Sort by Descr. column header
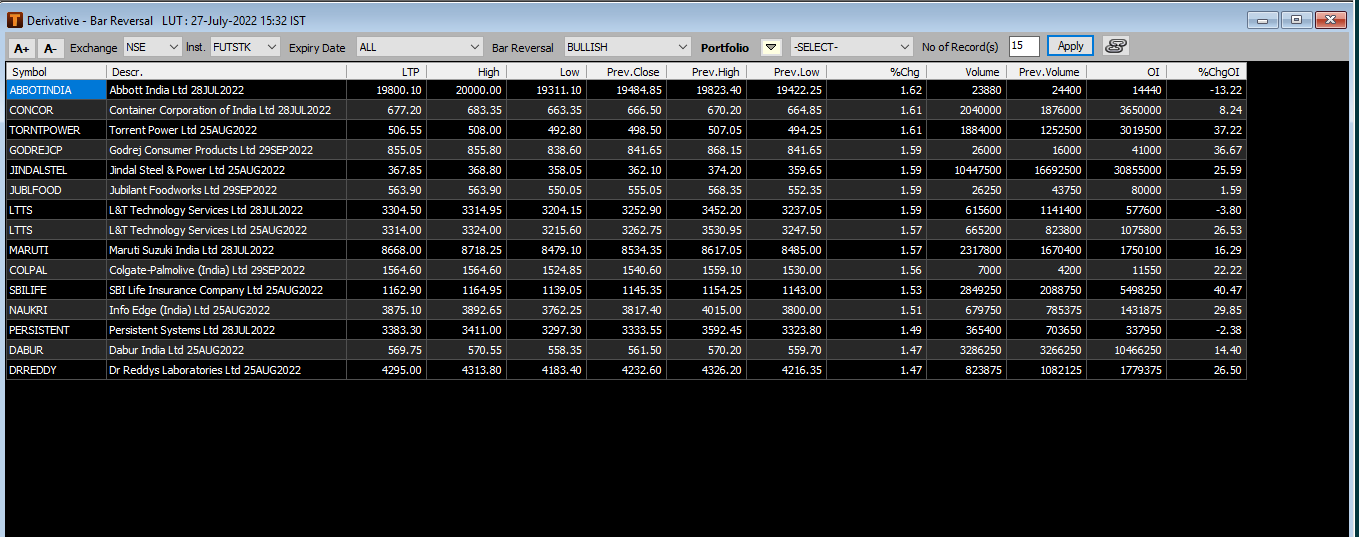The image size is (1359, 537). tap(226, 72)
